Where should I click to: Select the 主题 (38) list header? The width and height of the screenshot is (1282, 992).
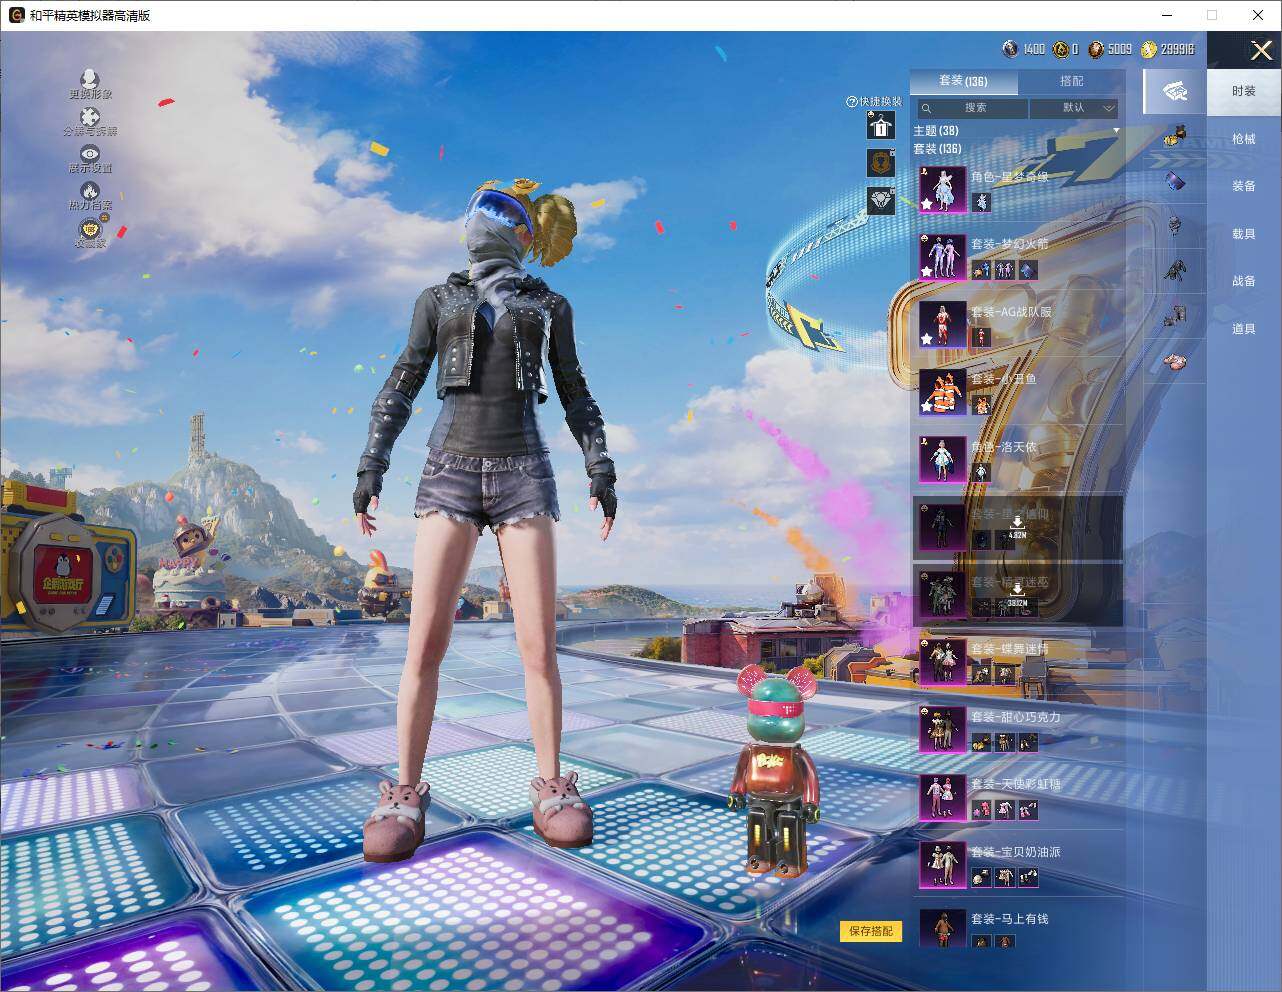coord(935,131)
